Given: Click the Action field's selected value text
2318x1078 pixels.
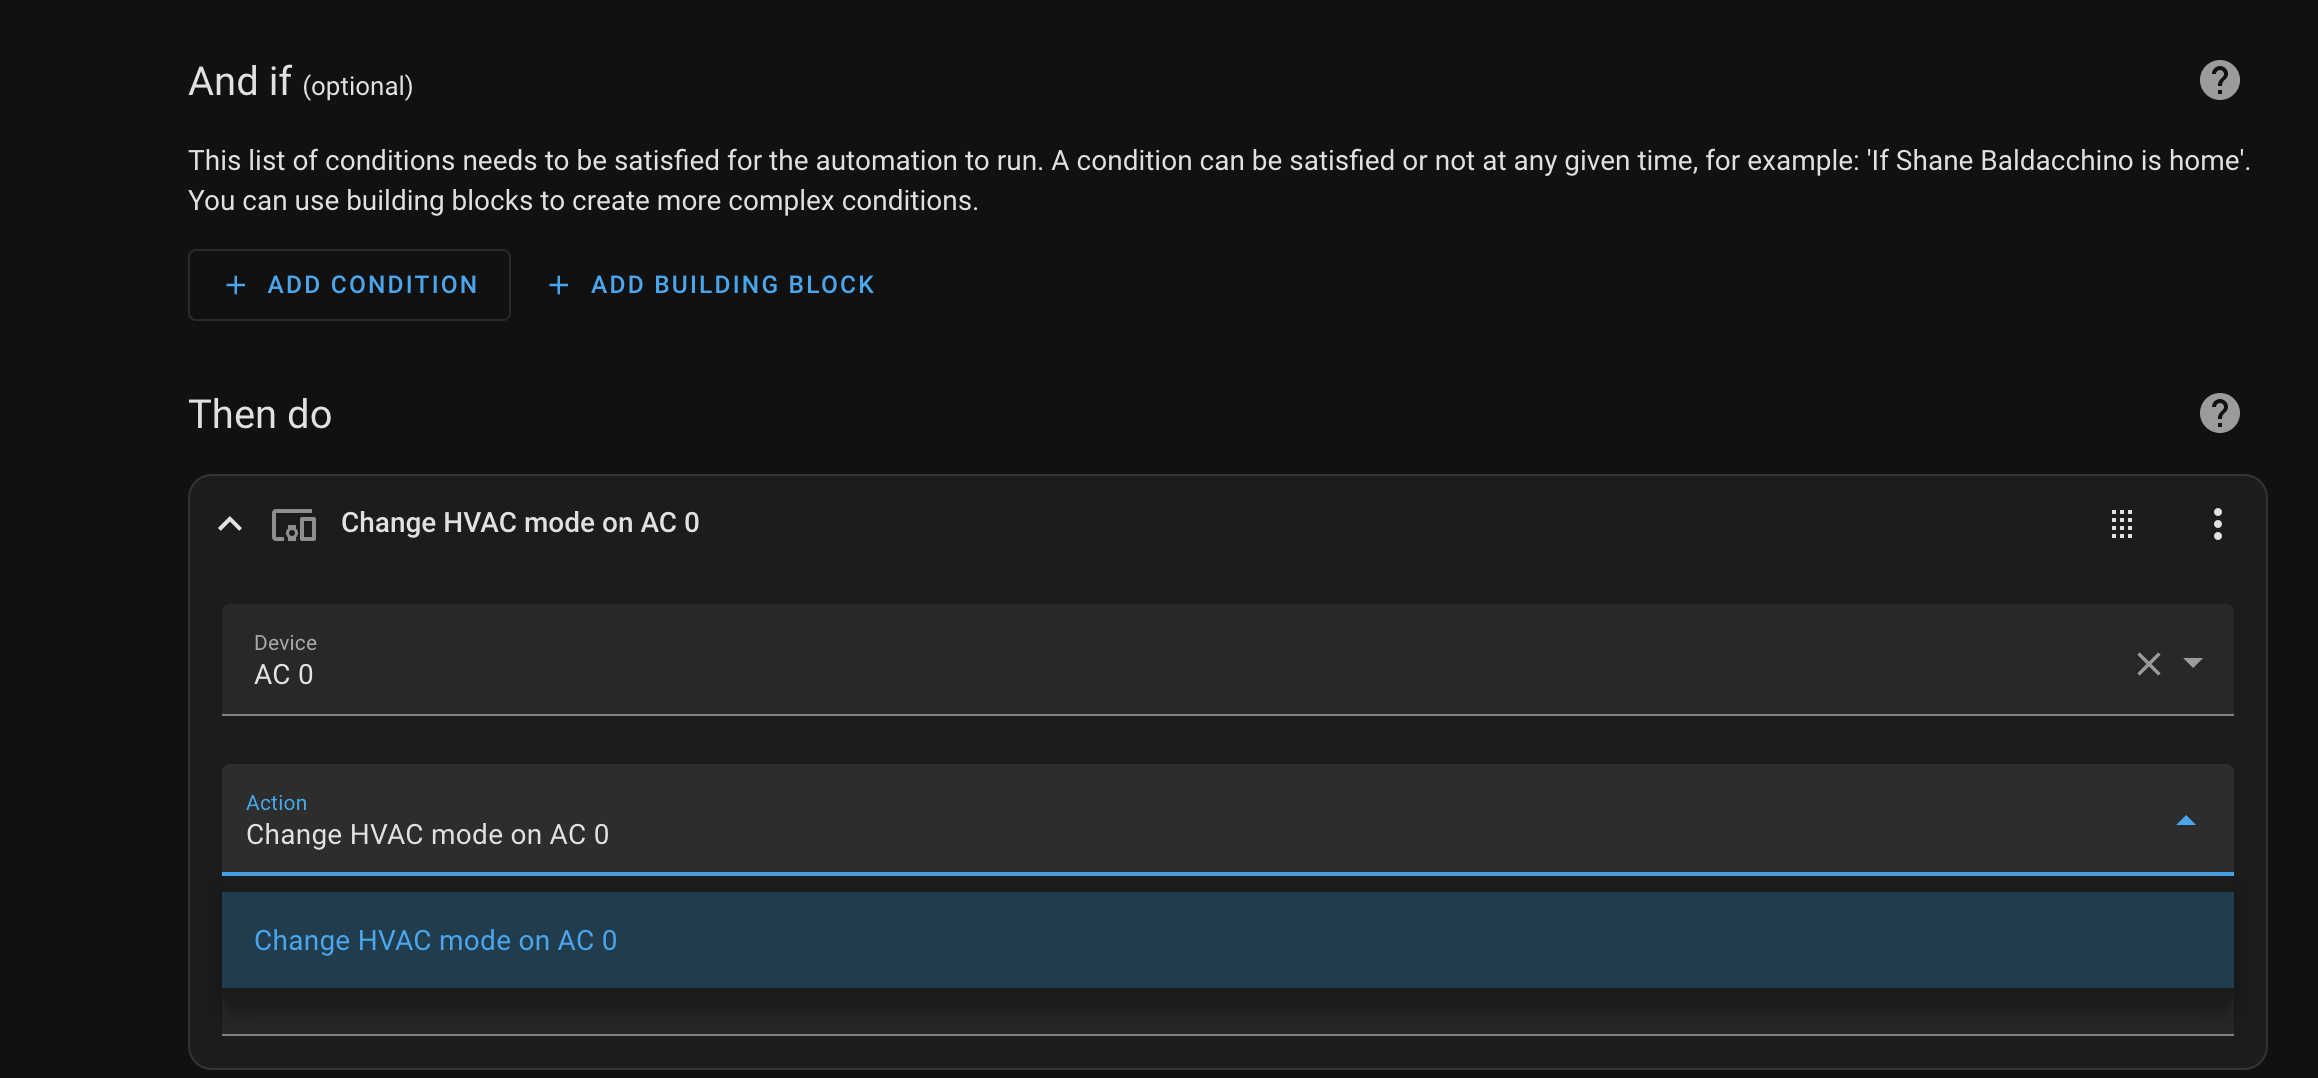Looking at the screenshot, I should coord(427,835).
